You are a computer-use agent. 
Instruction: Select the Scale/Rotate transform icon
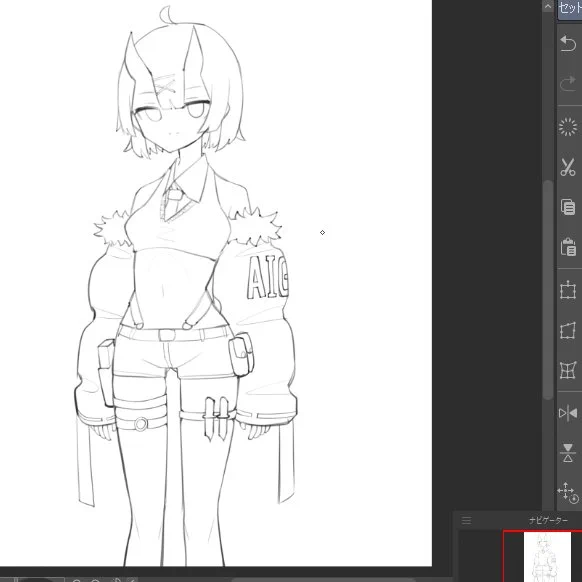point(568,290)
